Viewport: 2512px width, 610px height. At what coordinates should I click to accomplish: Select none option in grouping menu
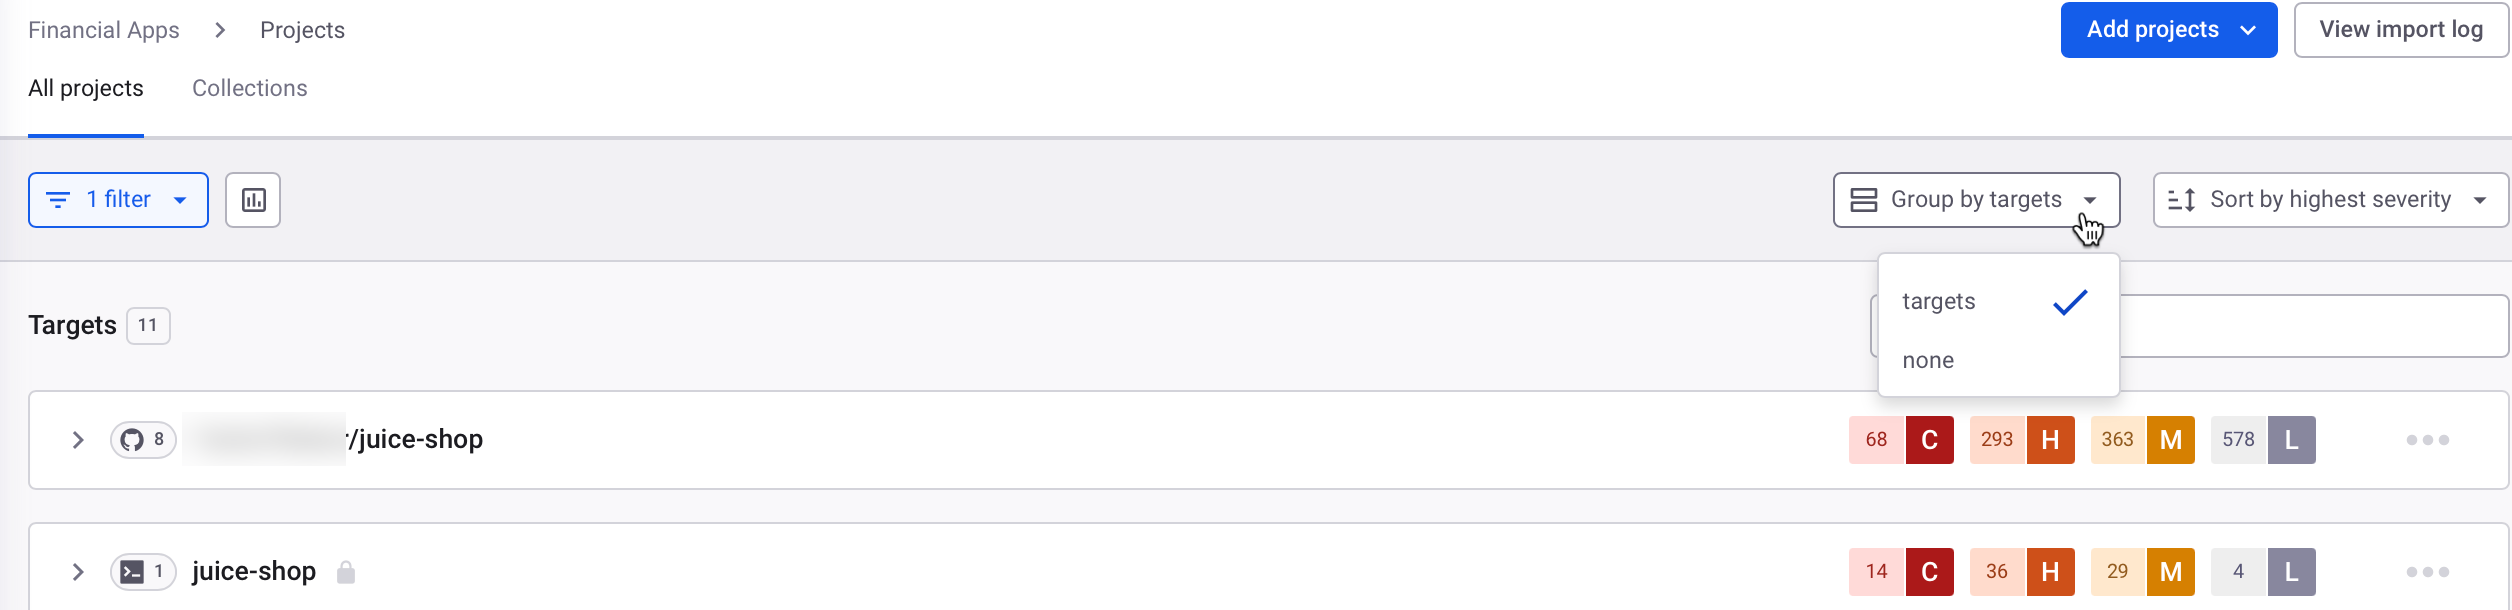pyautogui.click(x=1928, y=359)
